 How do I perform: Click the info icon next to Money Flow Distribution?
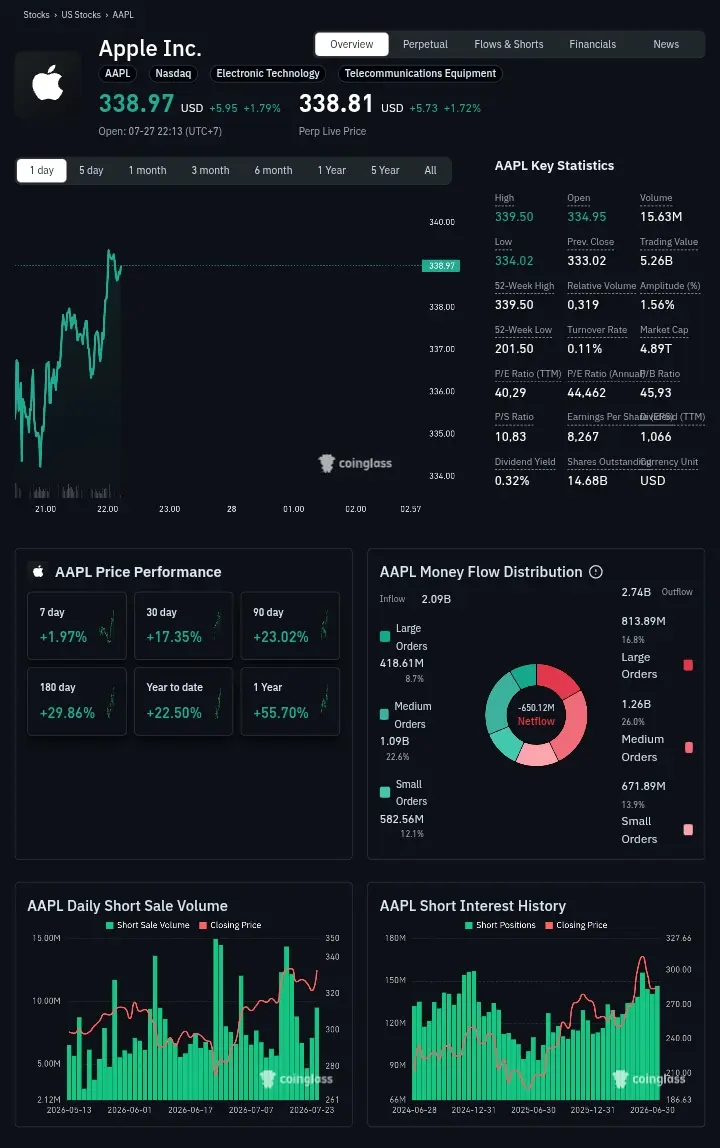(596, 572)
